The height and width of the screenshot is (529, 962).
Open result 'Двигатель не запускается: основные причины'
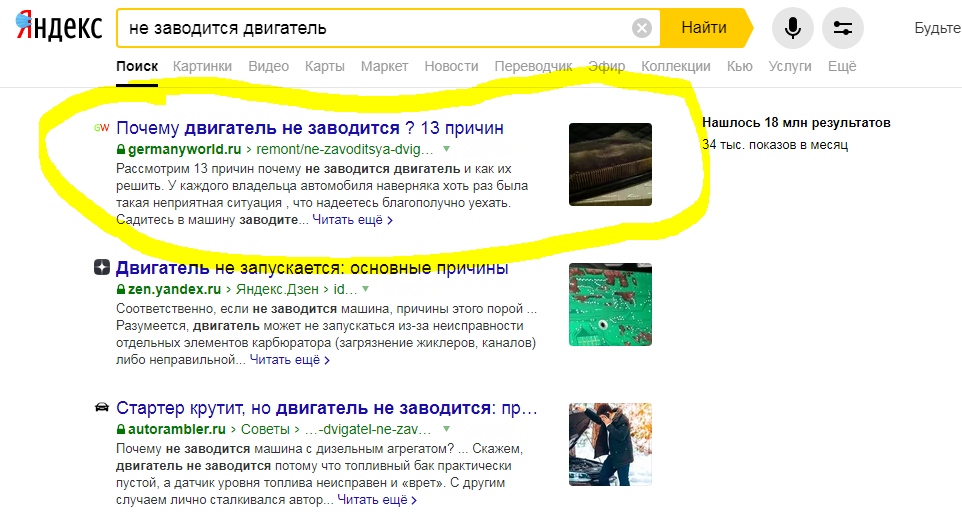(312, 268)
